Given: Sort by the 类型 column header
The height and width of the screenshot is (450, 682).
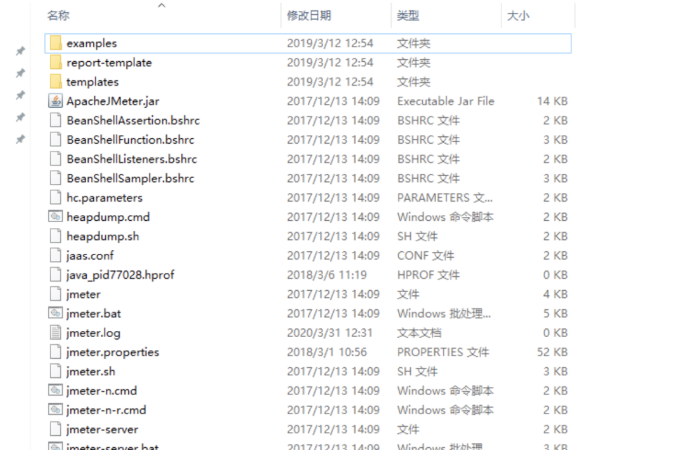Looking at the screenshot, I should click(x=408, y=16).
